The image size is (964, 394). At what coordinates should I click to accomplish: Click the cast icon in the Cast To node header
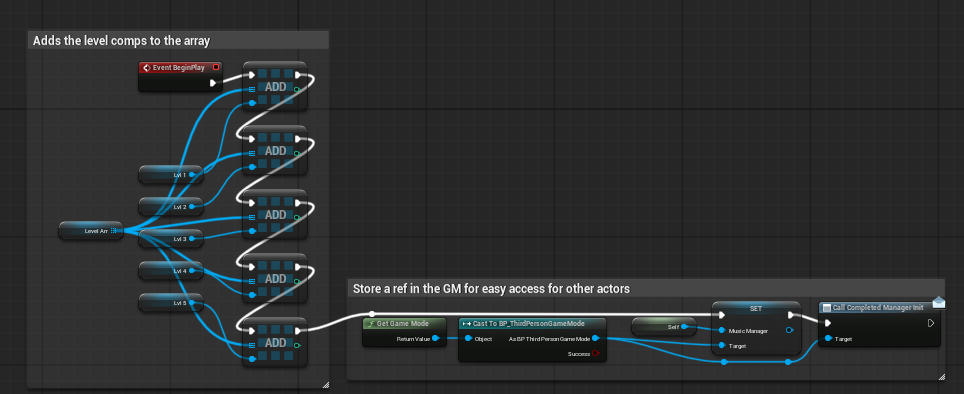coord(466,323)
